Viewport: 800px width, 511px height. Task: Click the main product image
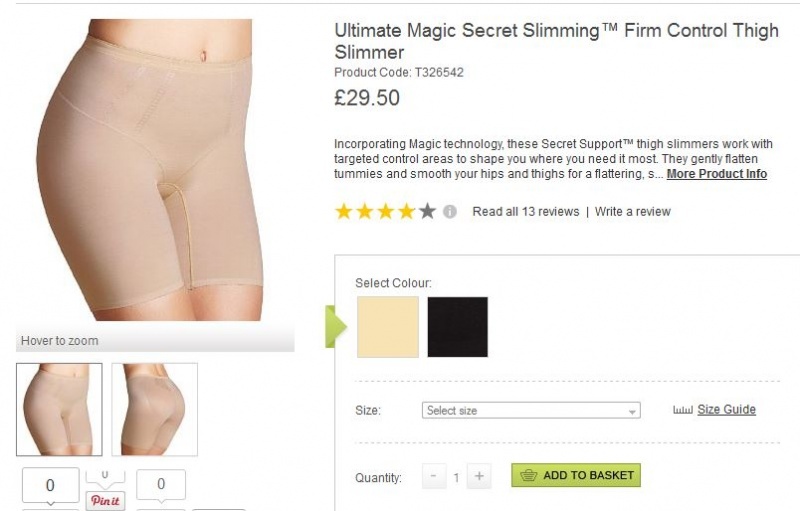(150, 170)
